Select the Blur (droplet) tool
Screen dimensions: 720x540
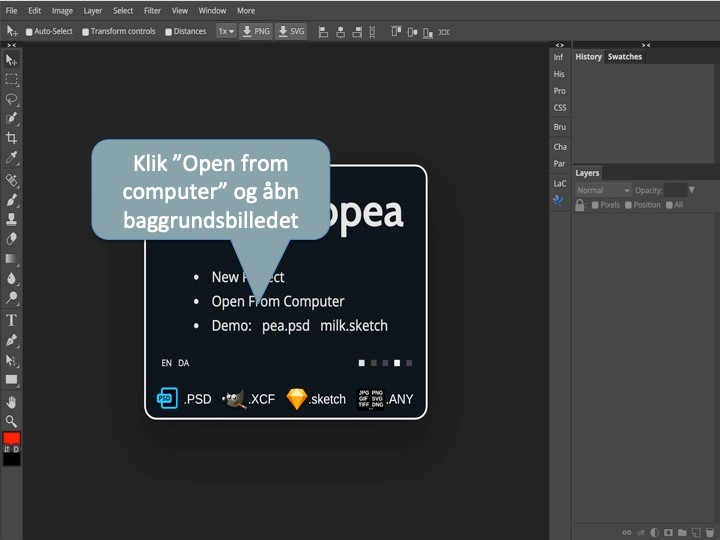pyautogui.click(x=11, y=278)
